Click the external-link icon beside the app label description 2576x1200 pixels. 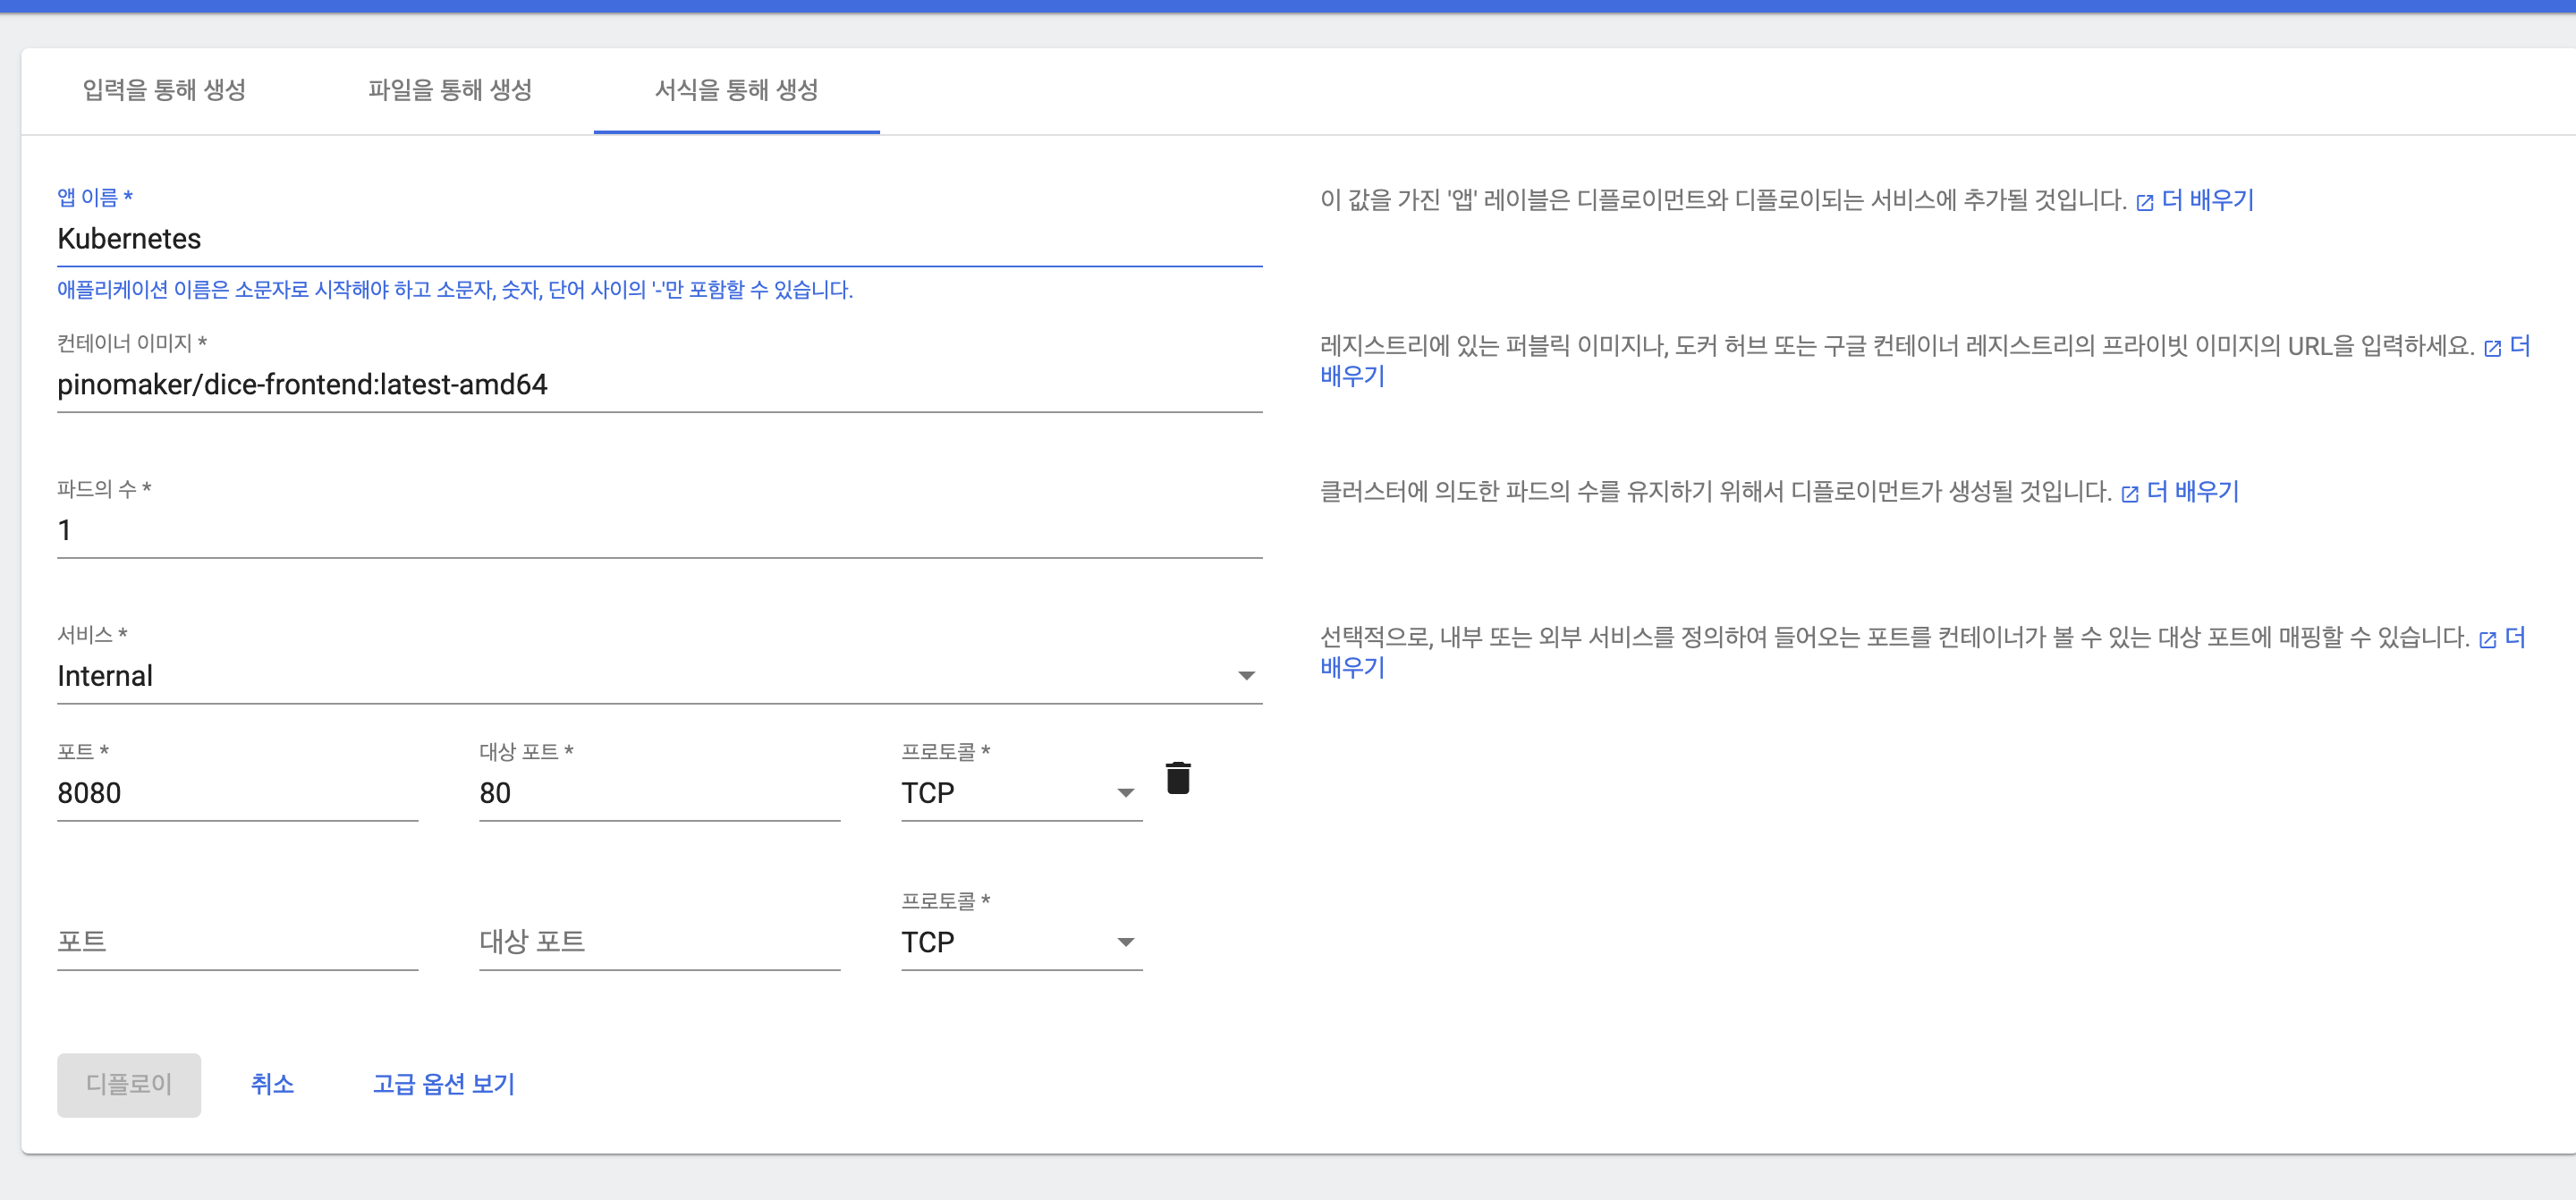click(x=2144, y=203)
